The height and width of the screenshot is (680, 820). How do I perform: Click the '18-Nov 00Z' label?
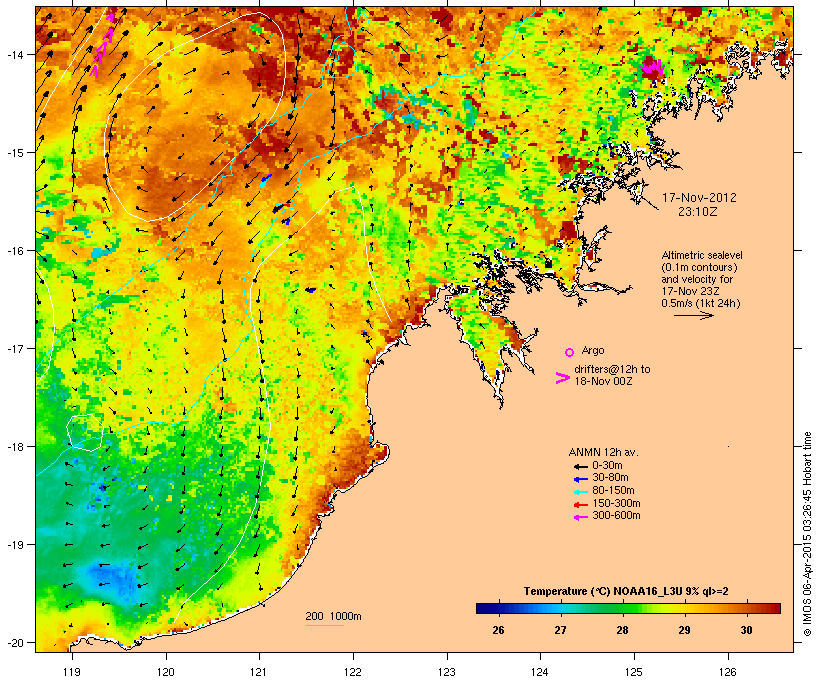click(x=603, y=381)
